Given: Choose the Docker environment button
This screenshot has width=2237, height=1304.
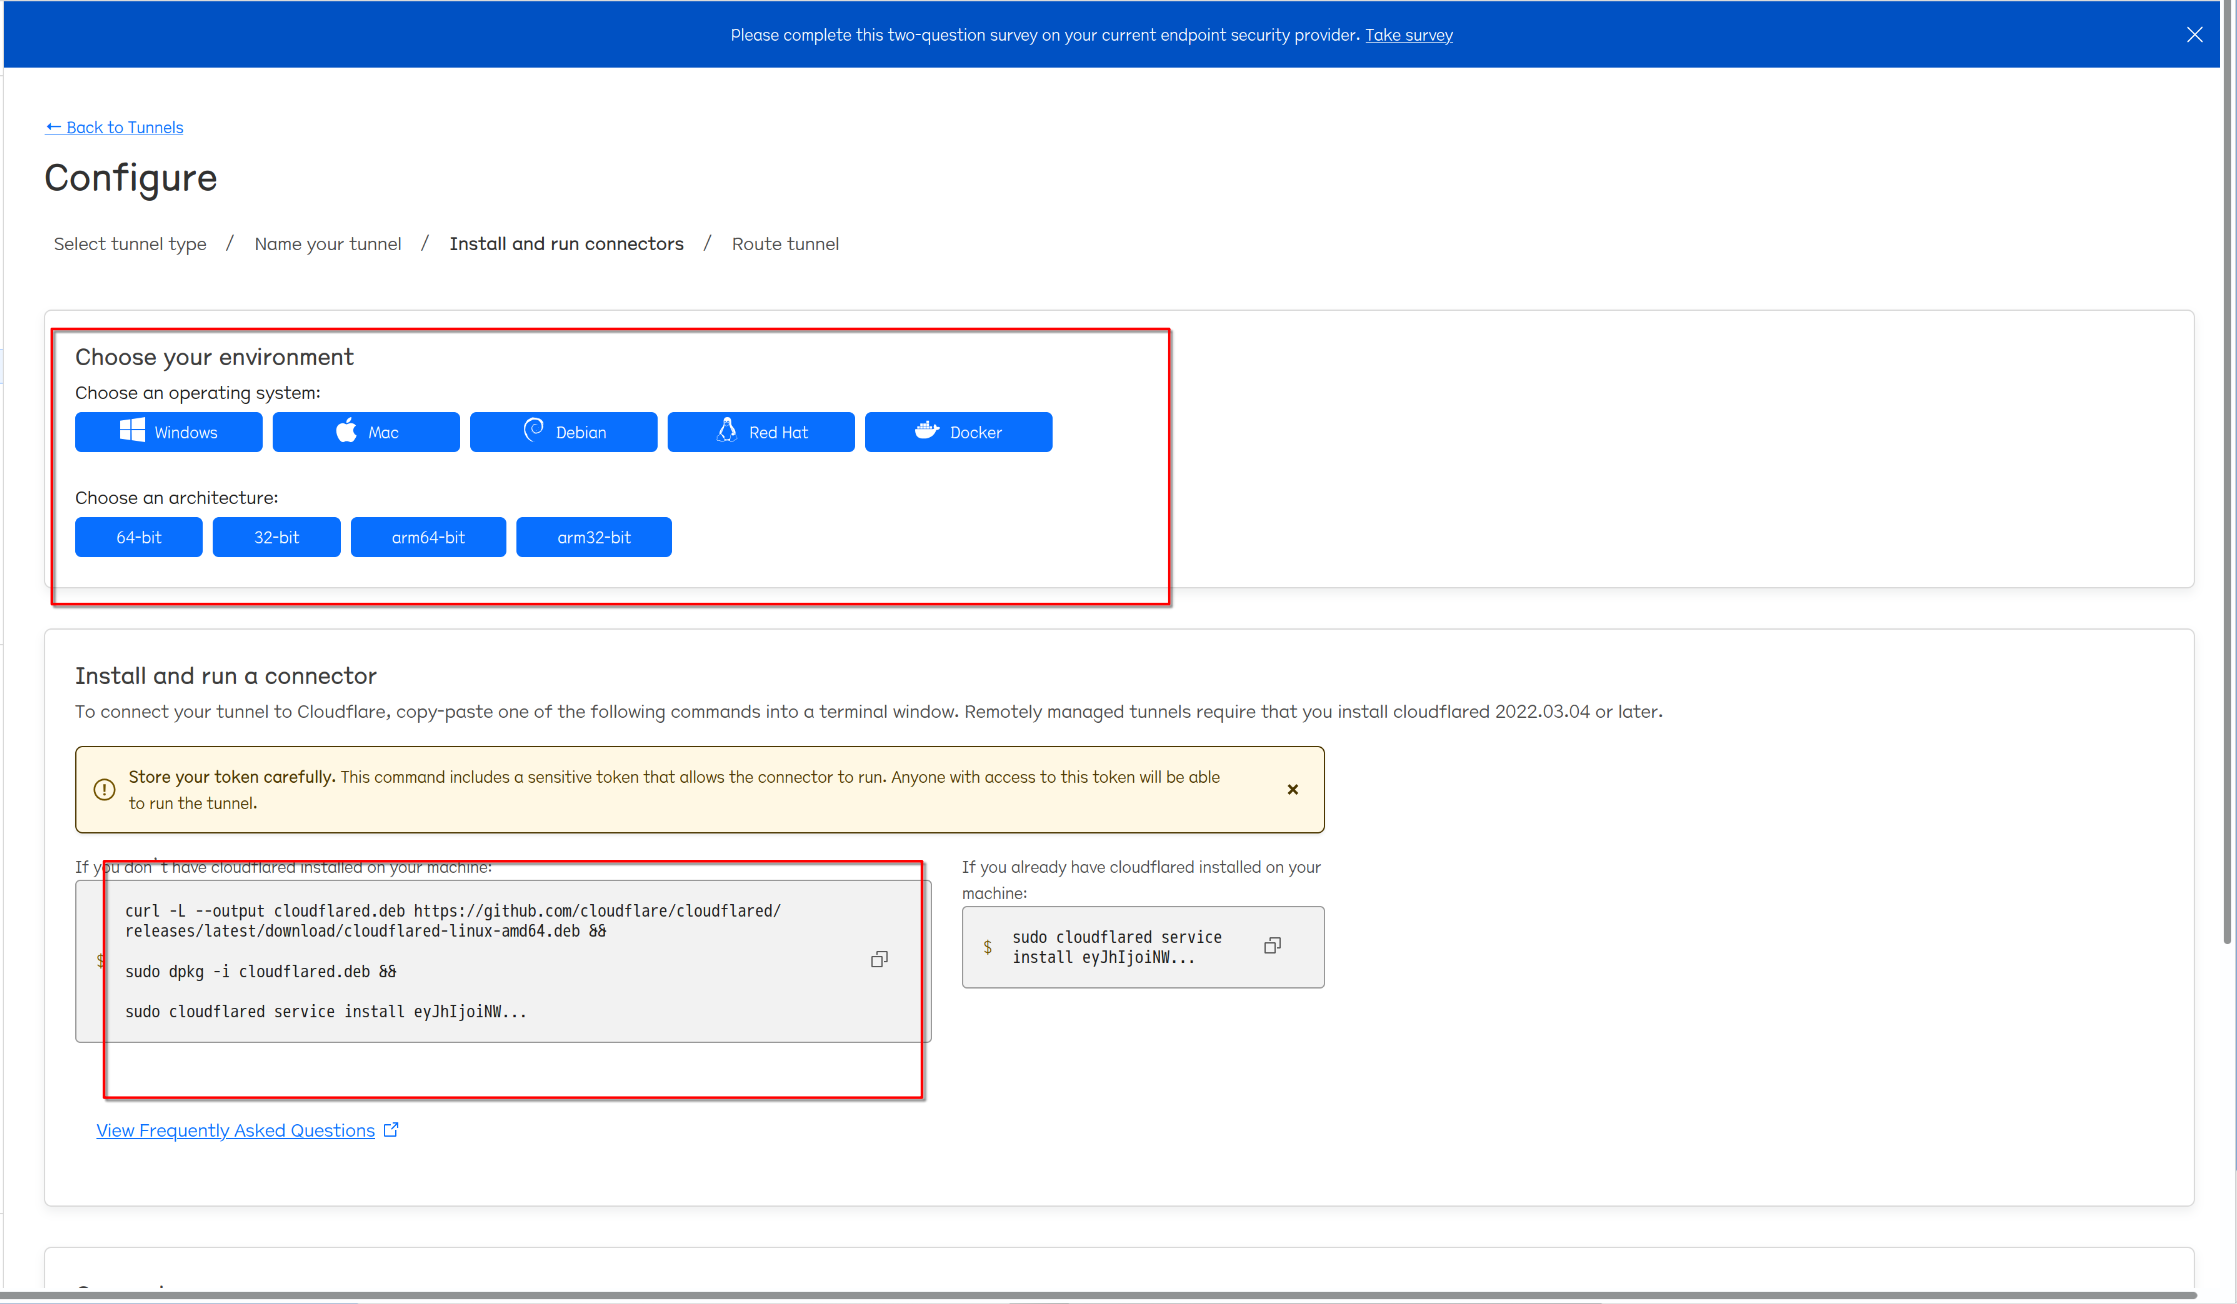Looking at the screenshot, I should pos(958,432).
